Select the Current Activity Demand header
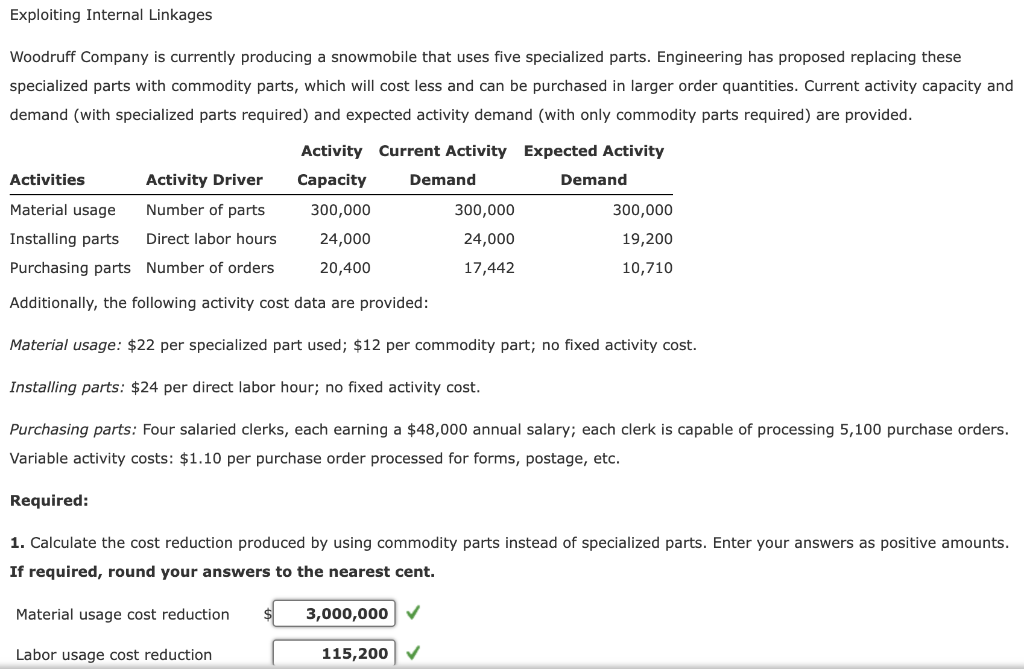The image size is (1024, 669). pos(443,164)
